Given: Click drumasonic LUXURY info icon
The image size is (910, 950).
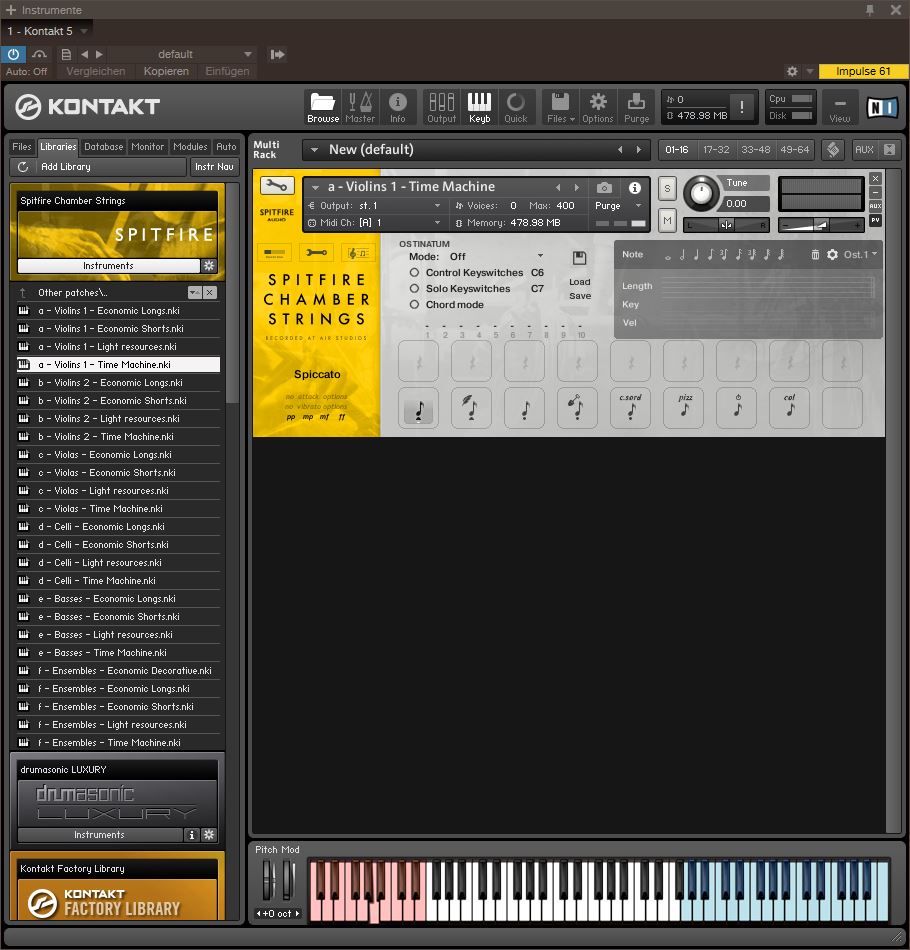Looking at the screenshot, I should pos(191,835).
